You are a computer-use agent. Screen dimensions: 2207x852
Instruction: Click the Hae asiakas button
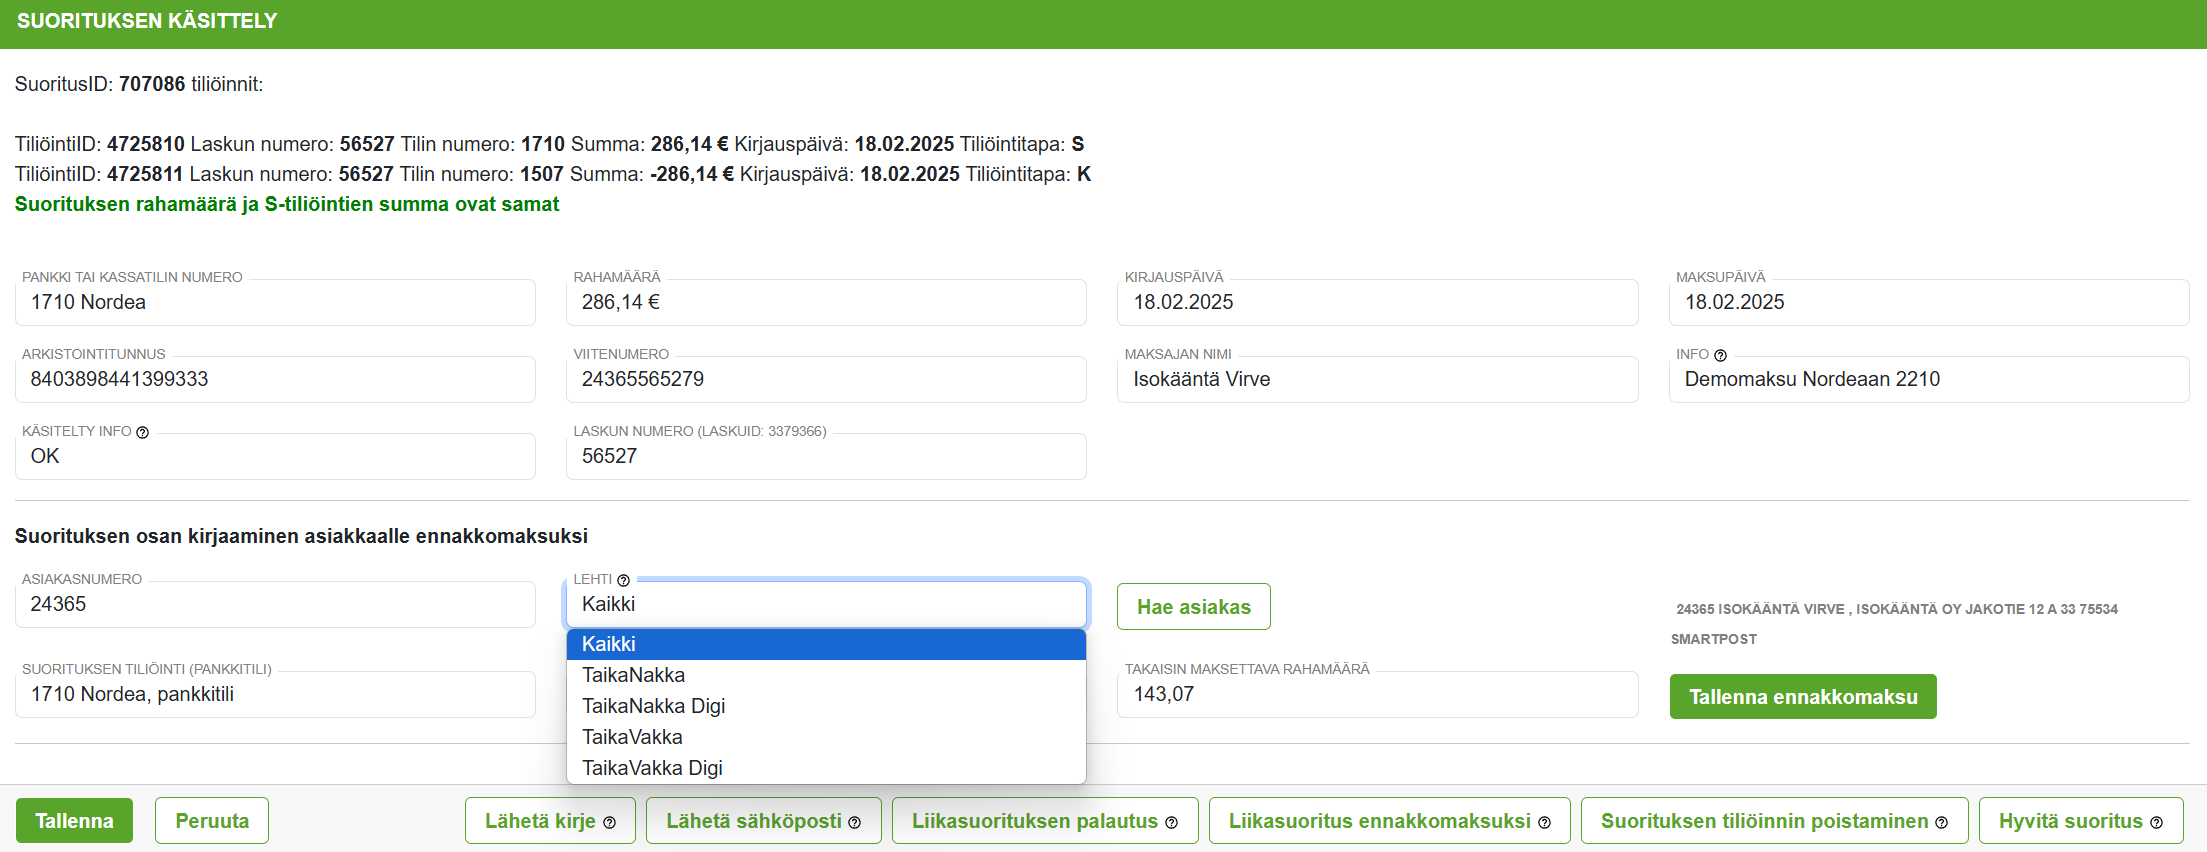(1194, 607)
